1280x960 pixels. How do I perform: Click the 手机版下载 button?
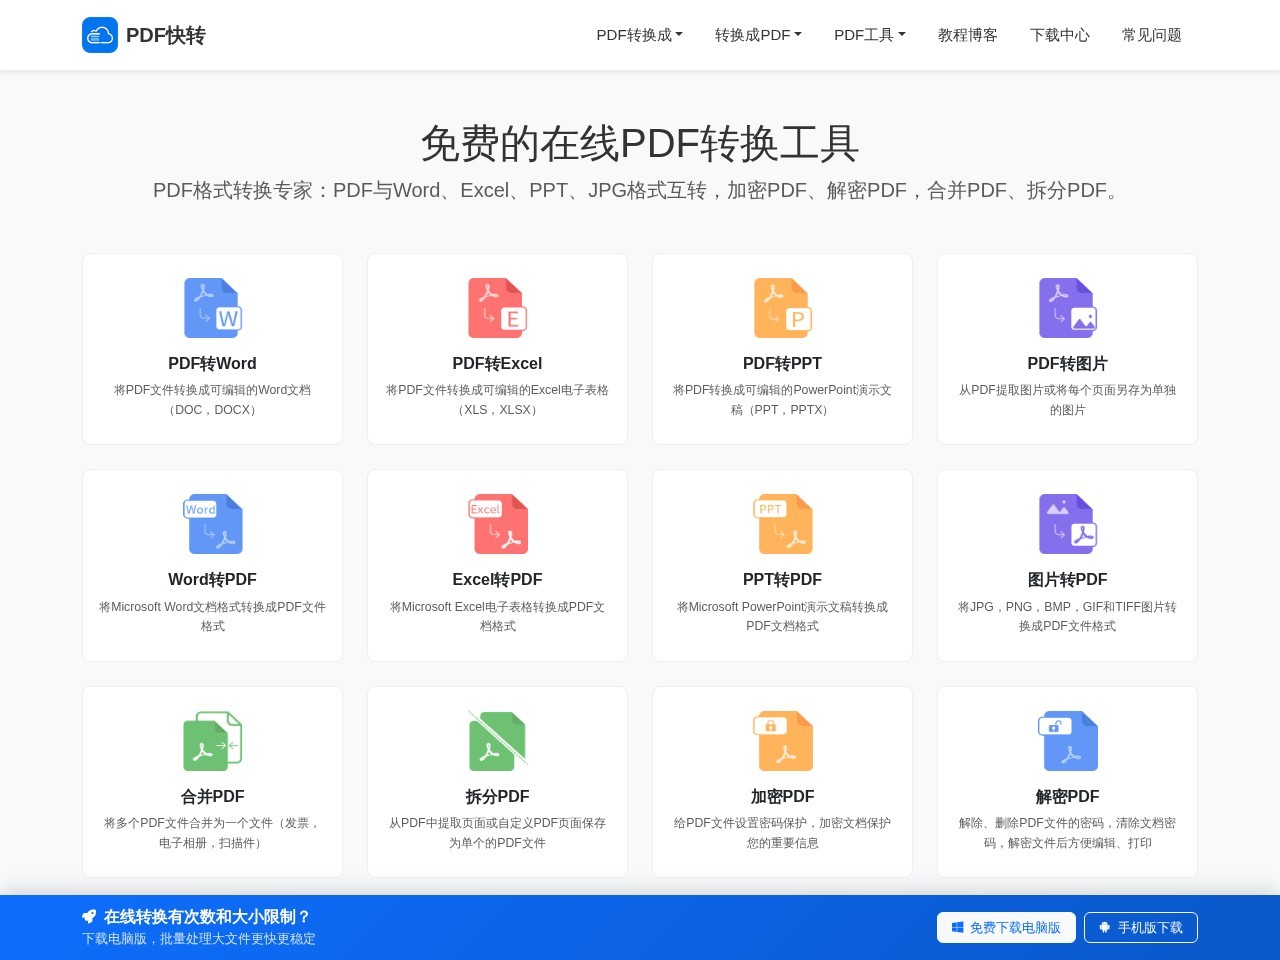point(1141,927)
